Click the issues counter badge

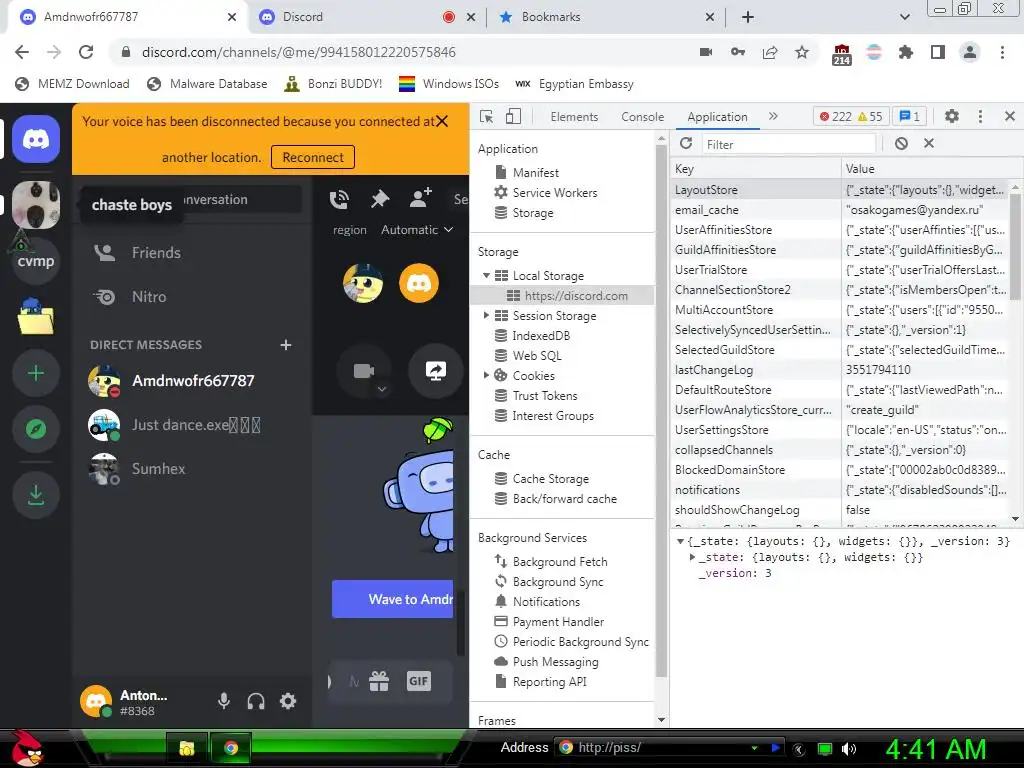[x=910, y=116]
